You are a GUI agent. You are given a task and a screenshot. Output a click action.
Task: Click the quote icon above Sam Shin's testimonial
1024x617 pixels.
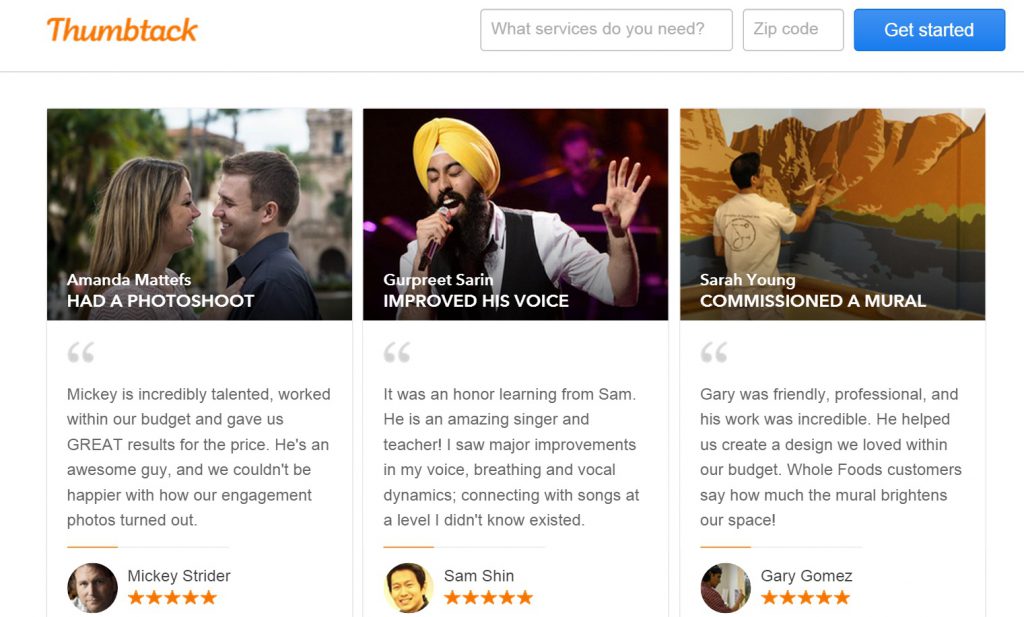tap(397, 352)
